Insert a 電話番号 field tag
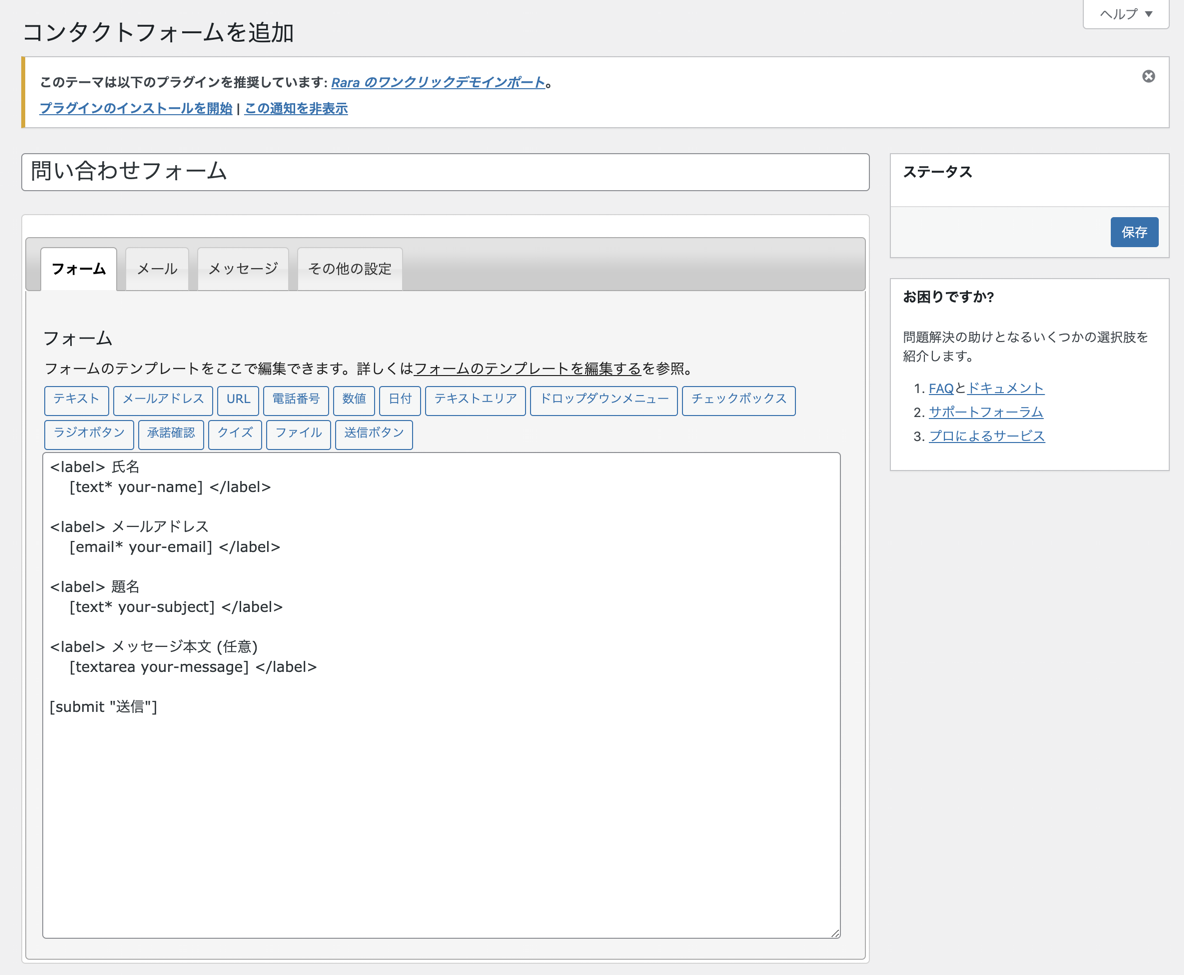Screen dimensions: 1184x975 pyautogui.click(x=296, y=400)
